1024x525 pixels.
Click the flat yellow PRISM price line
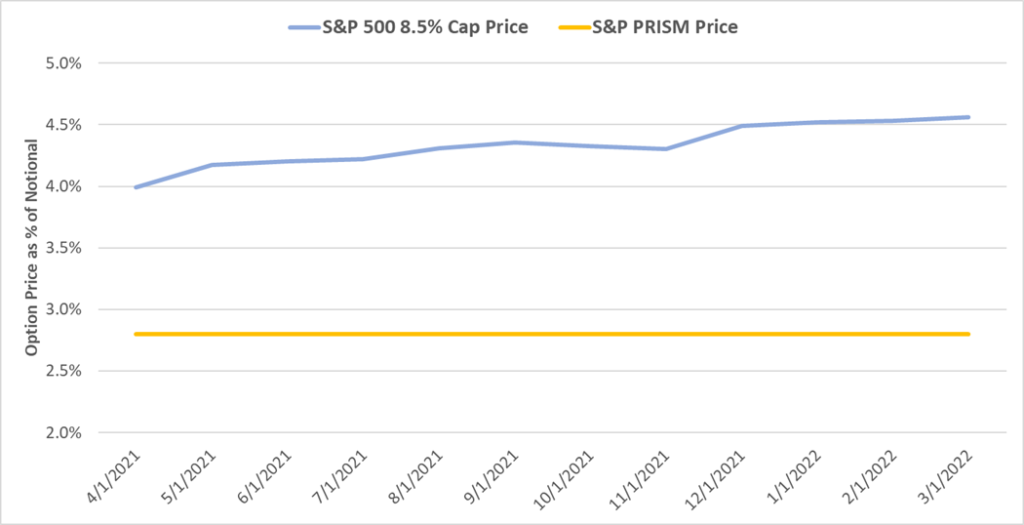[x=550, y=334]
